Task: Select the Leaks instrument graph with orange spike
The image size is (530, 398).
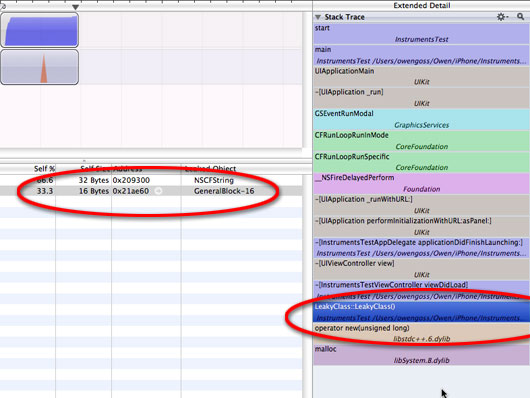Action: (x=40, y=67)
